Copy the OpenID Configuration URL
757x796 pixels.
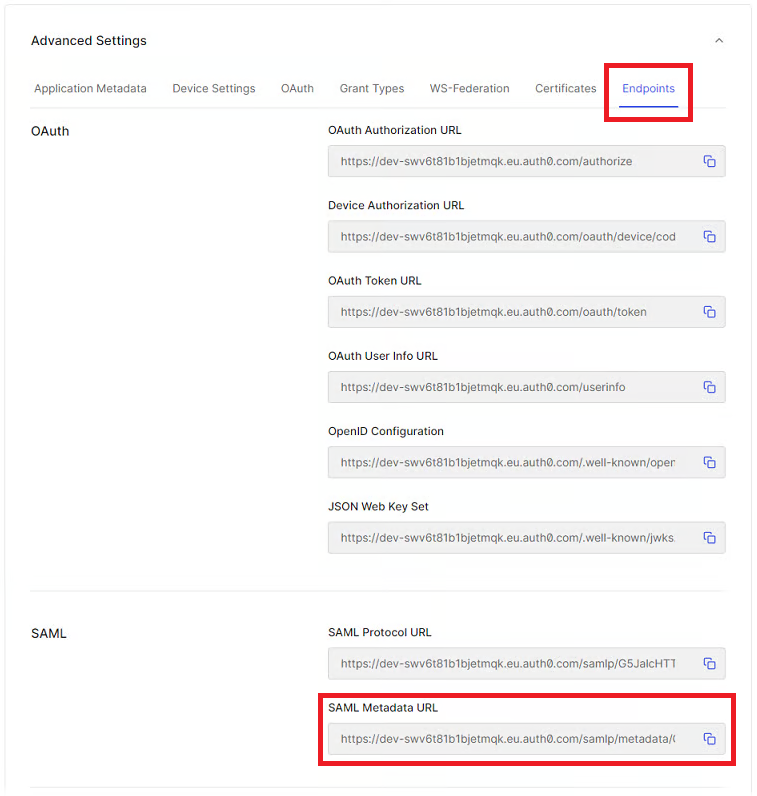point(709,462)
